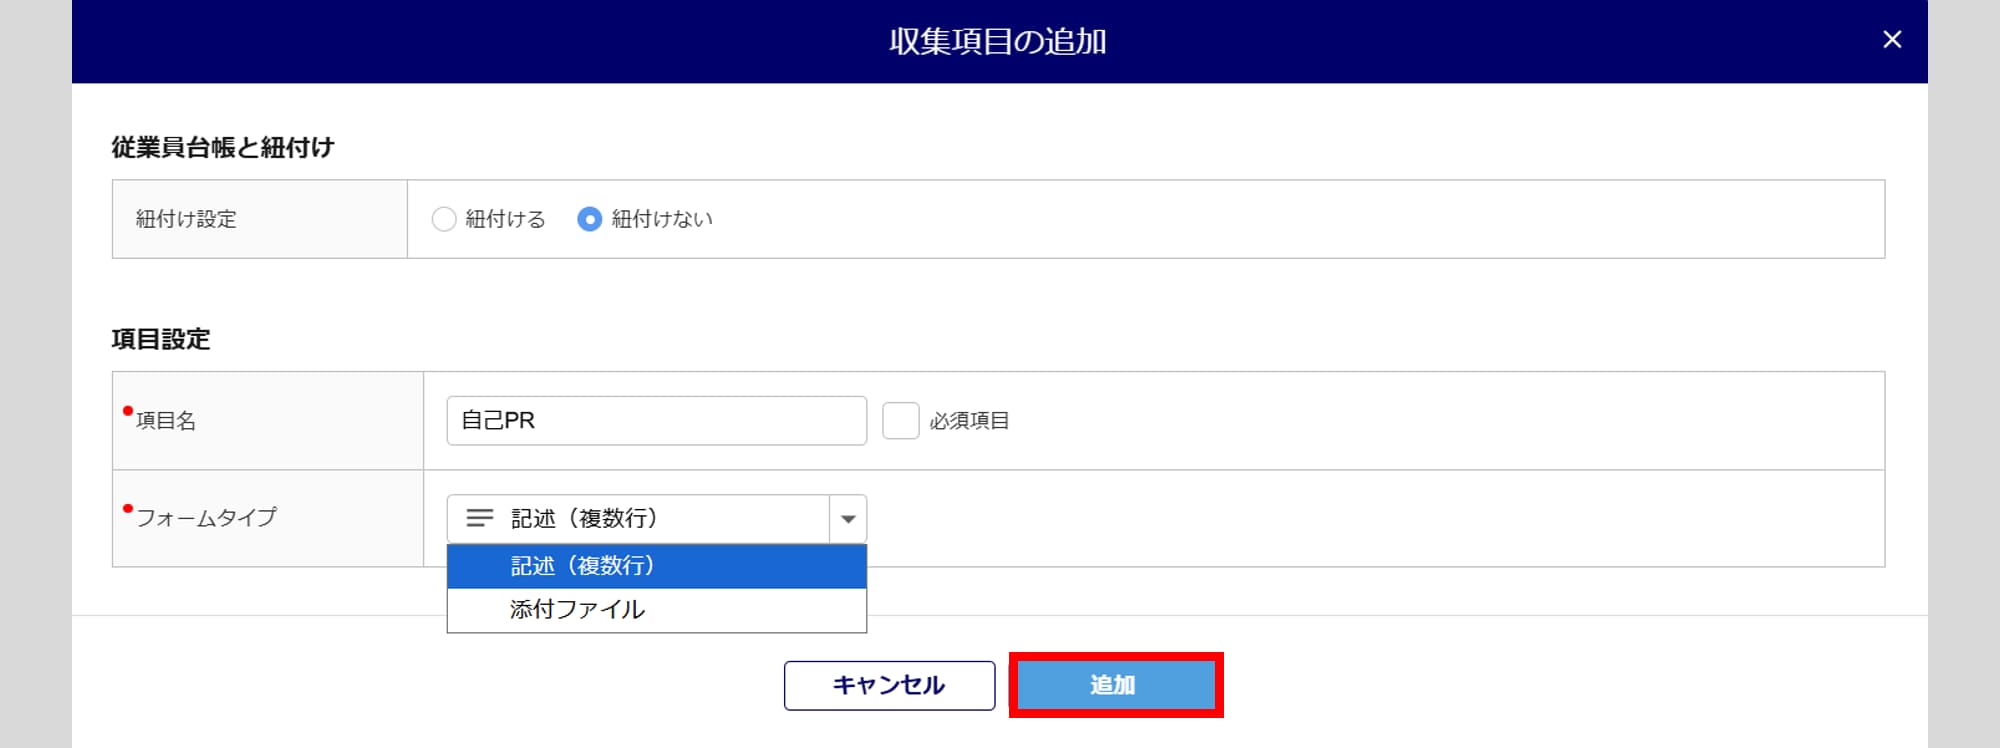Choose the highlighted 記述（複数行） list option
This screenshot has height=748, width=2000.
(657, 566)
